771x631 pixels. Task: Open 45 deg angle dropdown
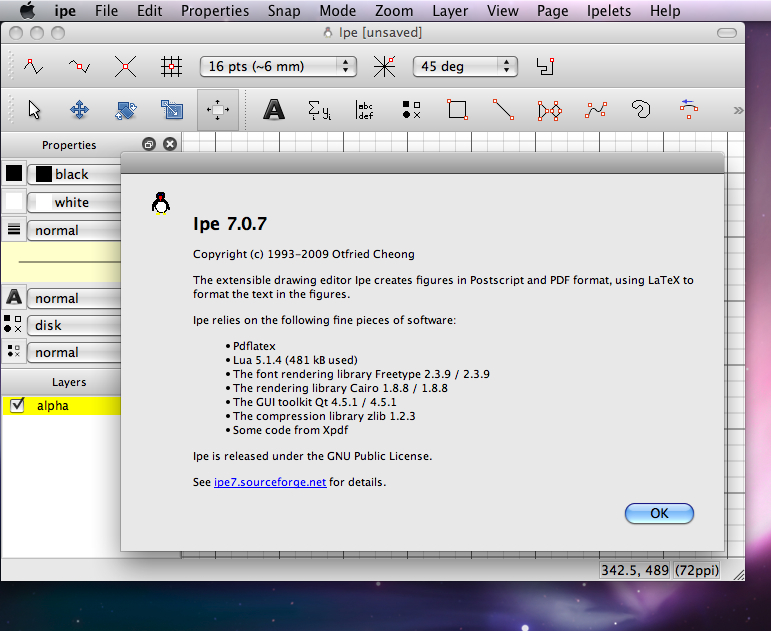465,66
